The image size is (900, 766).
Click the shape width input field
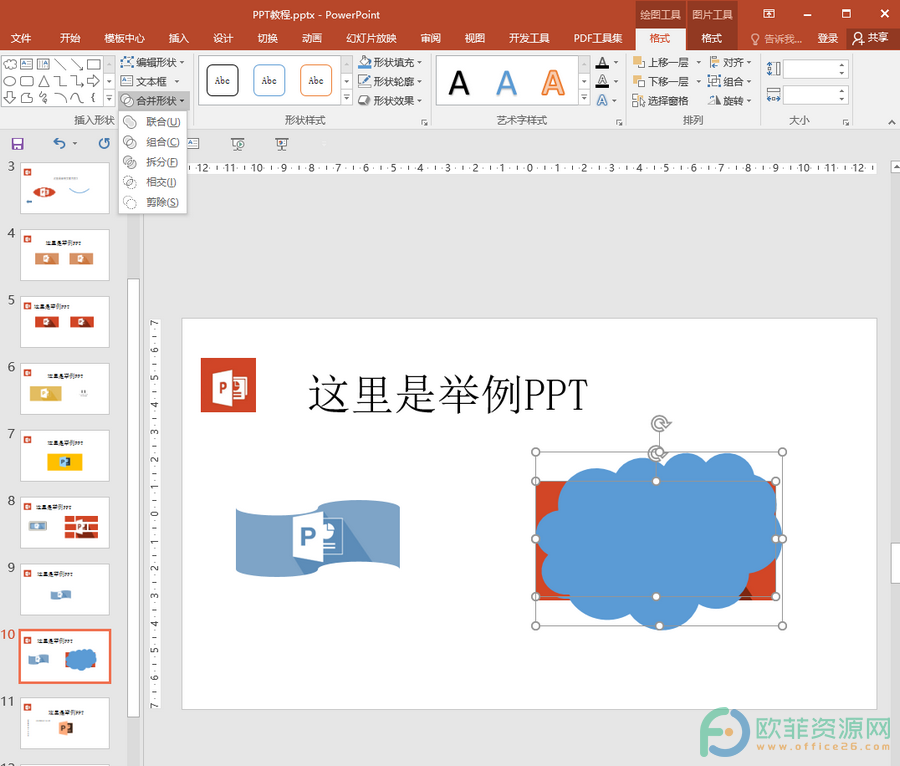[810, 95]
